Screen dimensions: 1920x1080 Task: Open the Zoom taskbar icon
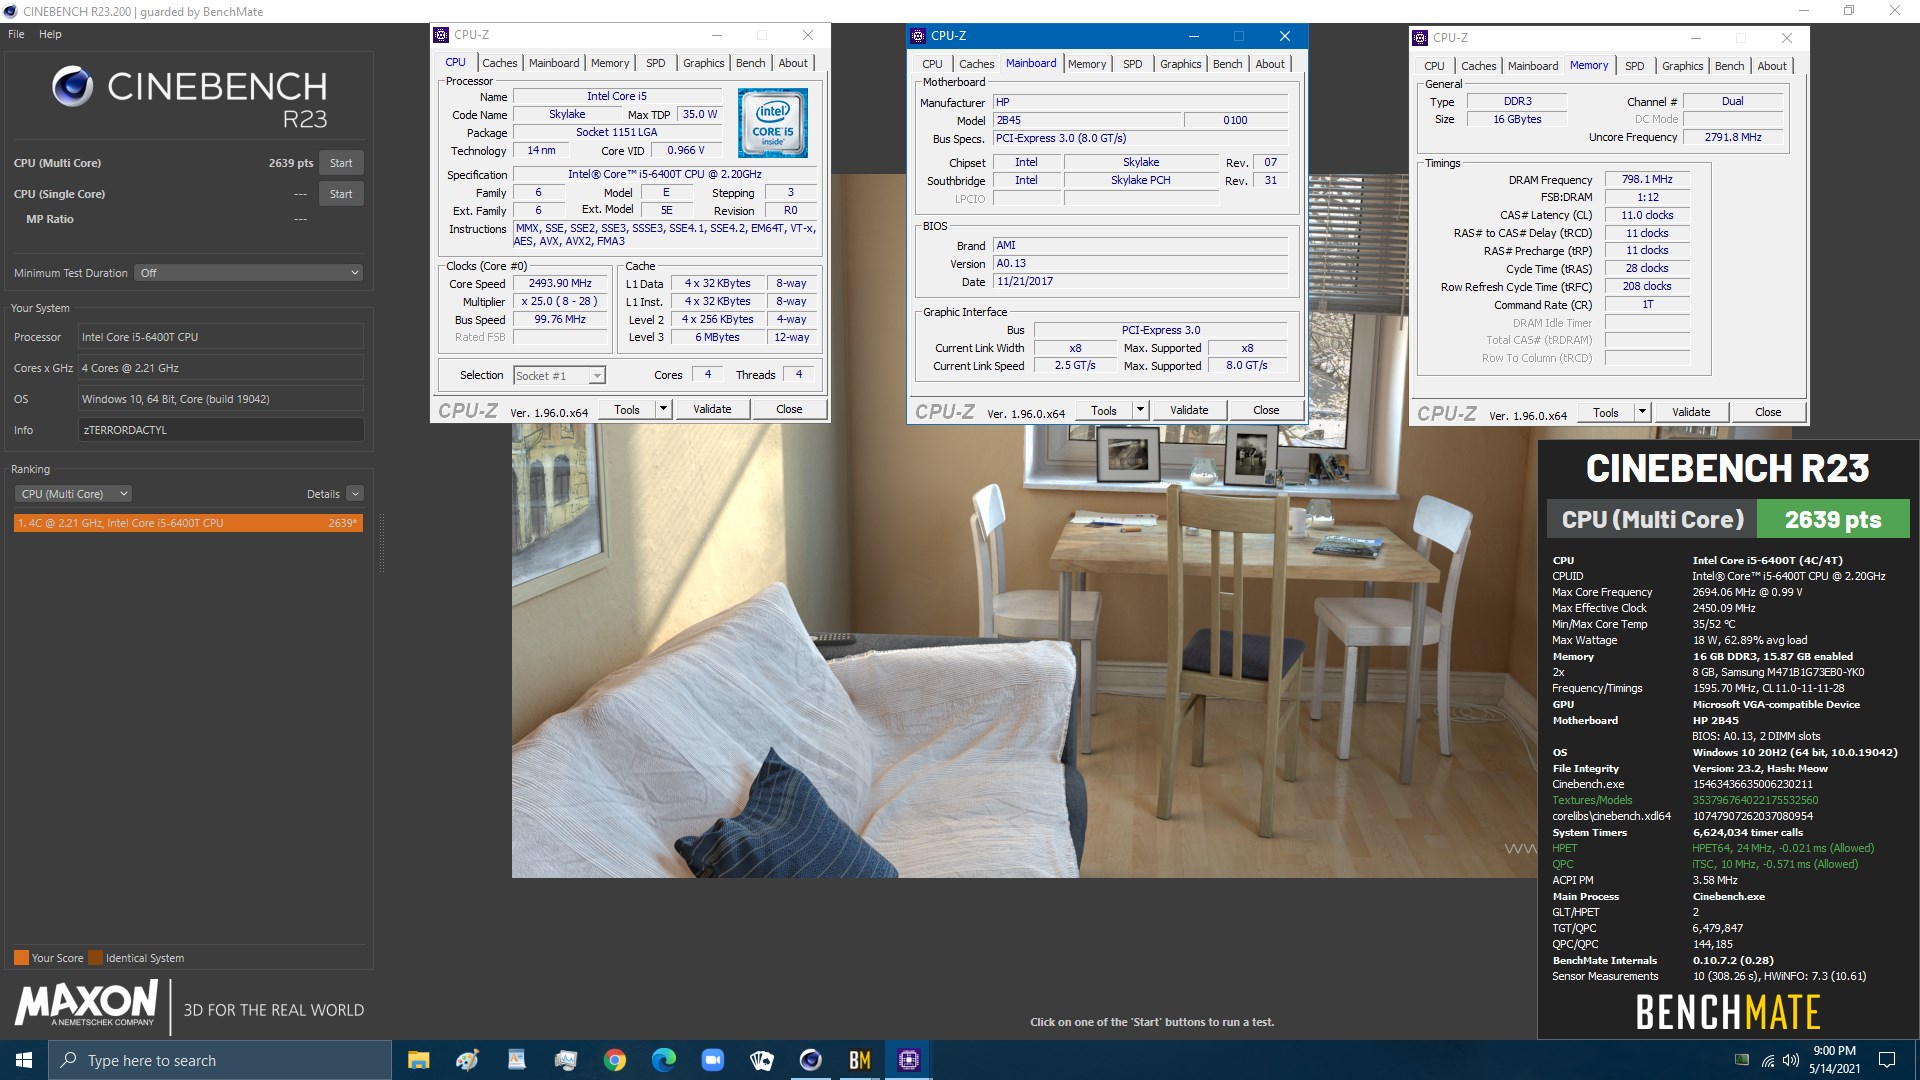coord(713,1060)
